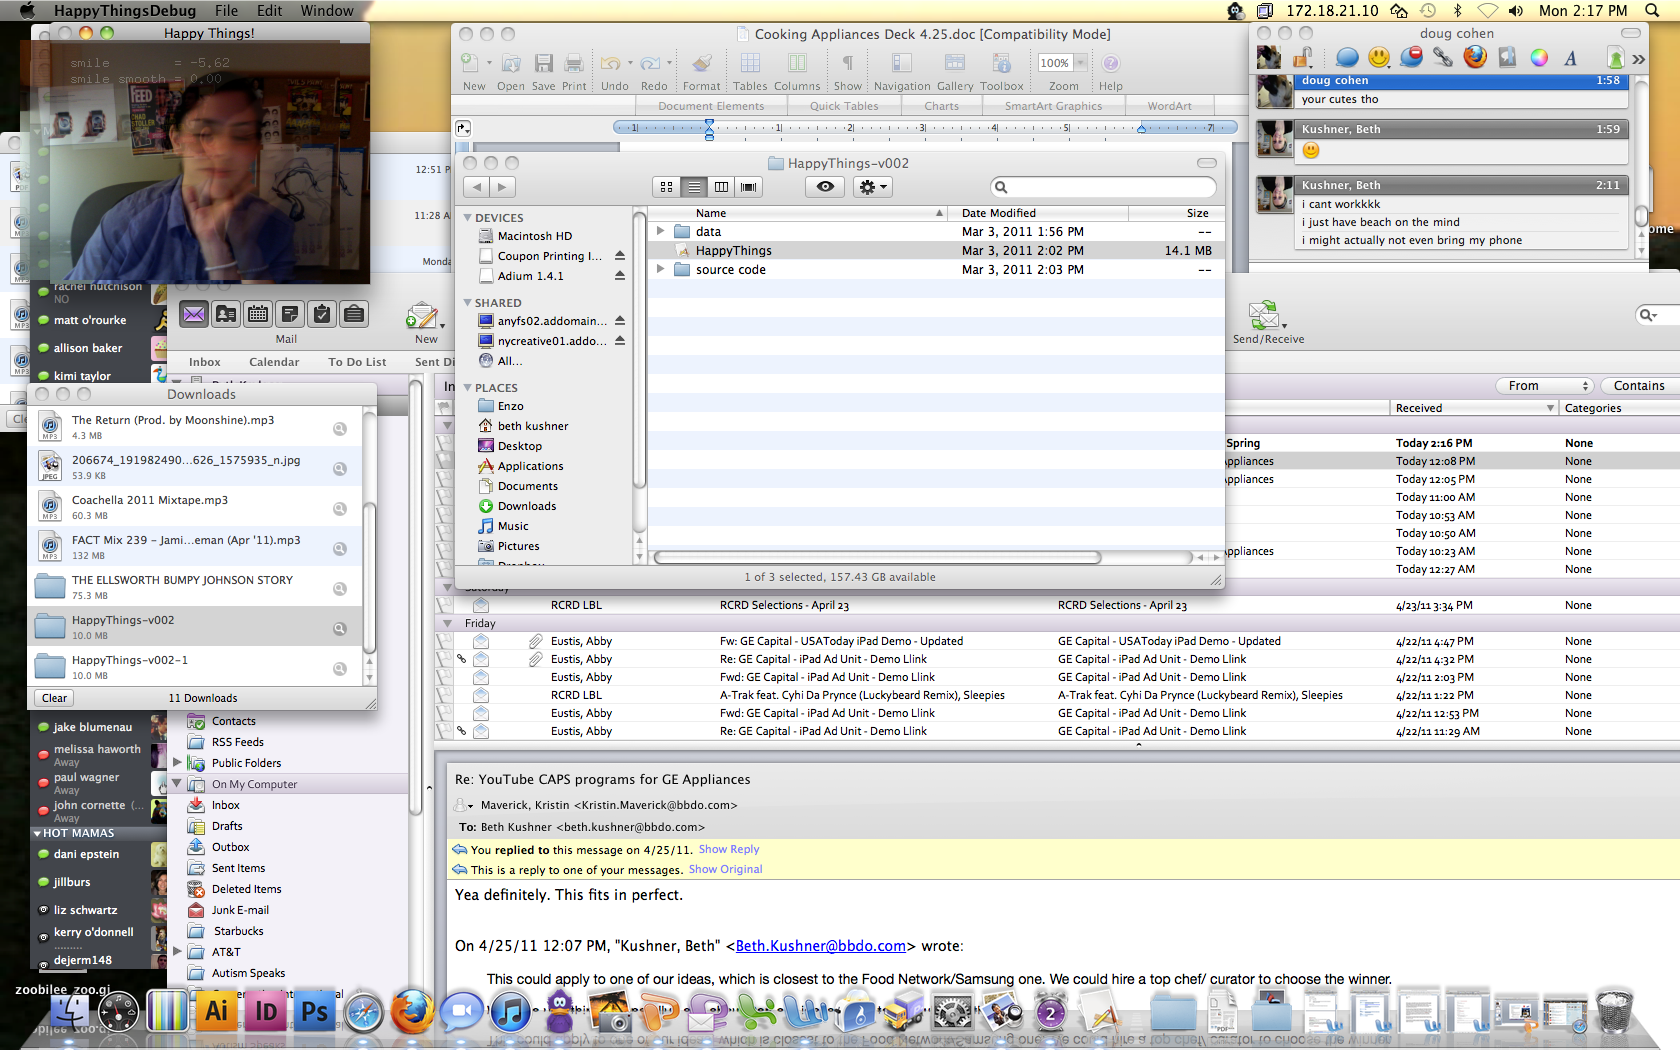This screenshot has width=1680, height=1050.
Task: Click the insert link chain icon in Adium
Action: point(1443,57)
